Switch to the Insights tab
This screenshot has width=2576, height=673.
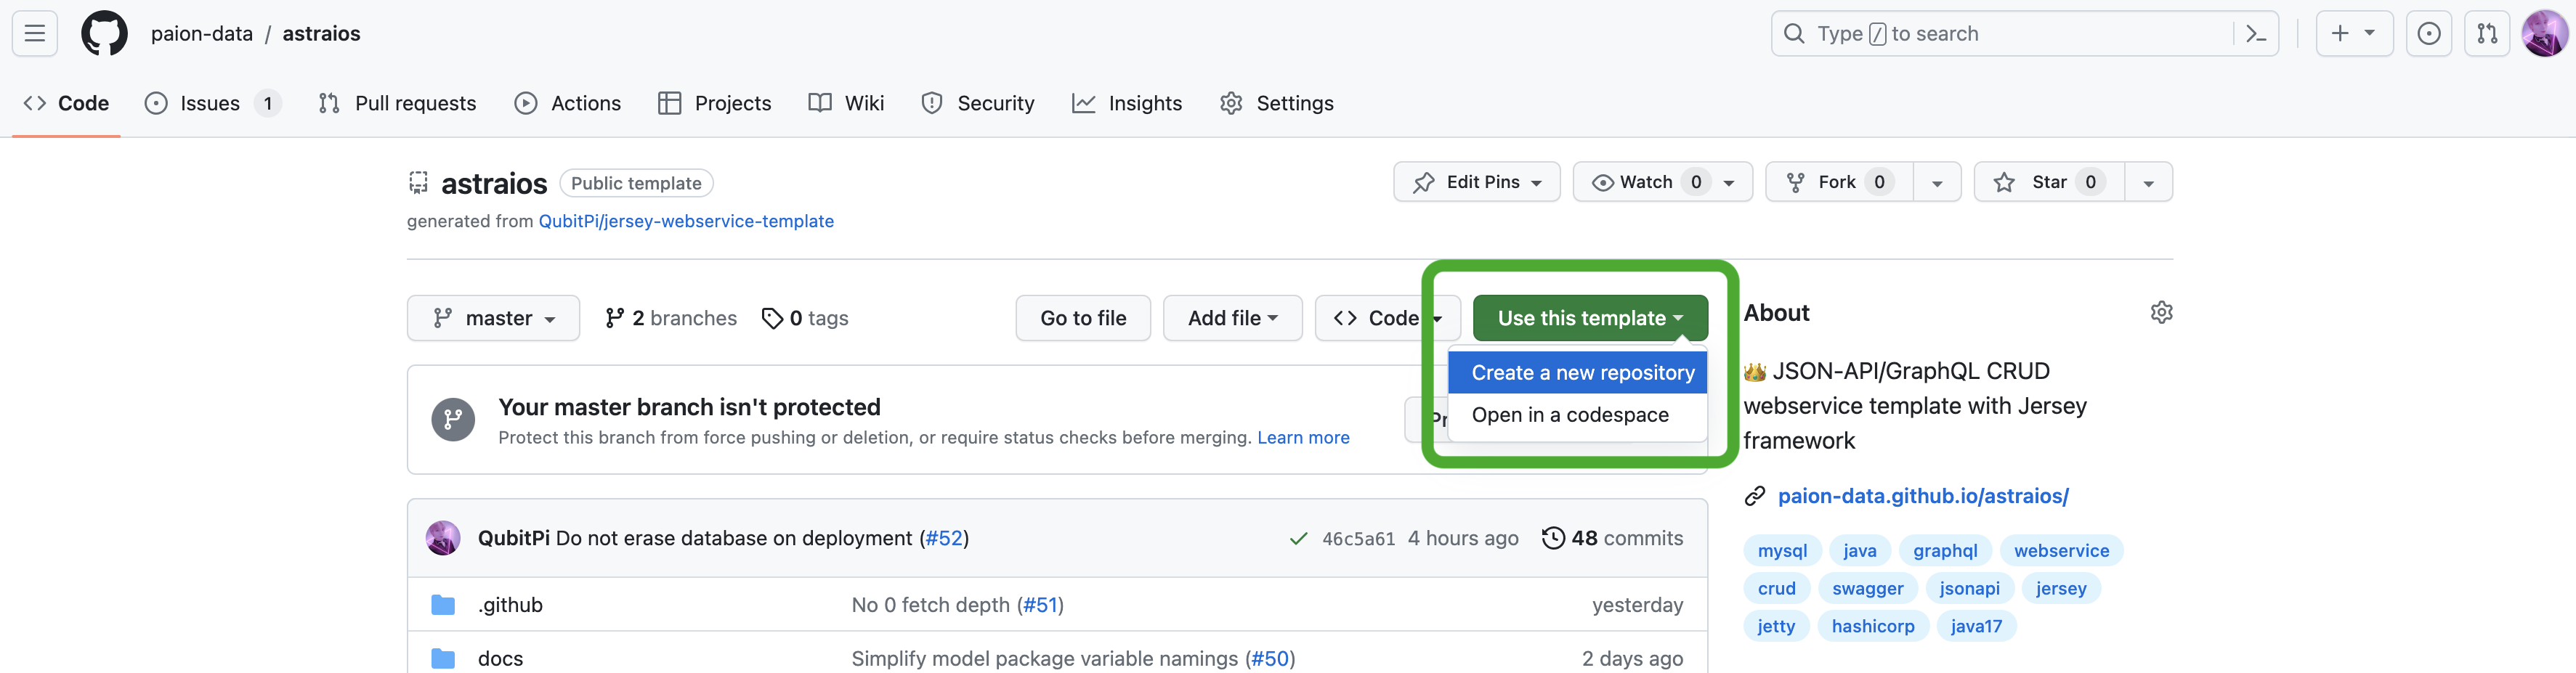(1126, 103)
